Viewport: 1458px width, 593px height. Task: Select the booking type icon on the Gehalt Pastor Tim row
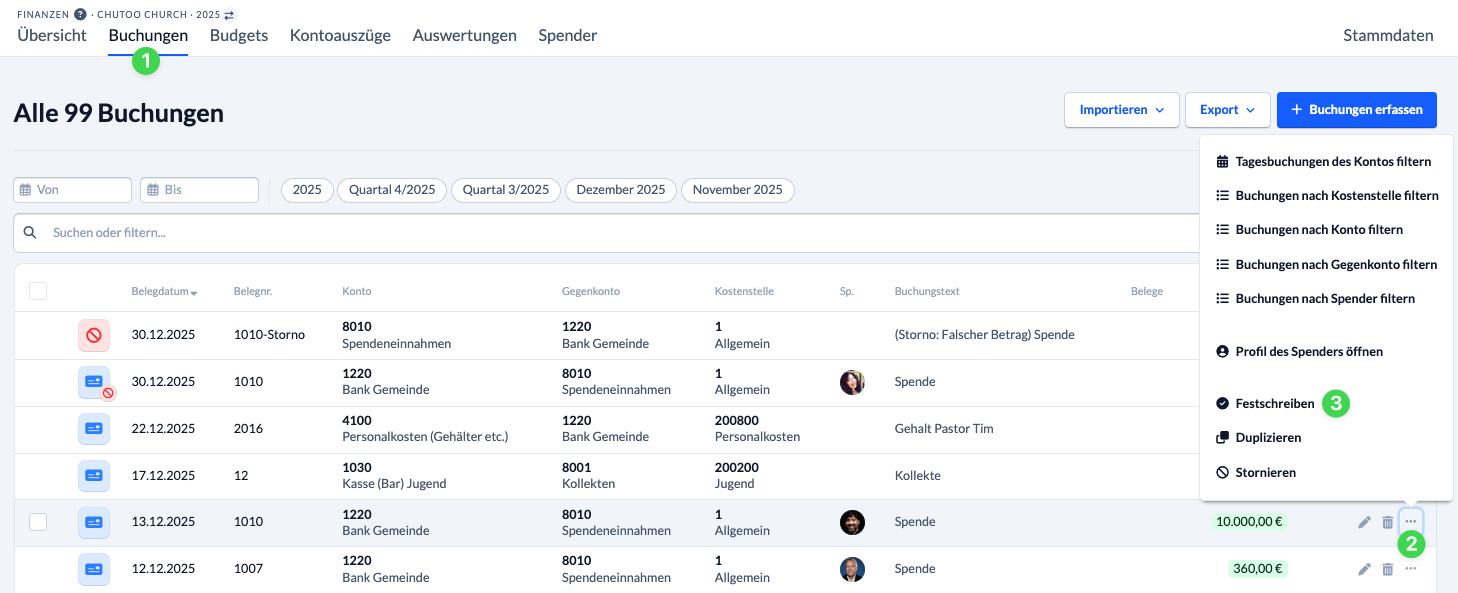[94, 429]
